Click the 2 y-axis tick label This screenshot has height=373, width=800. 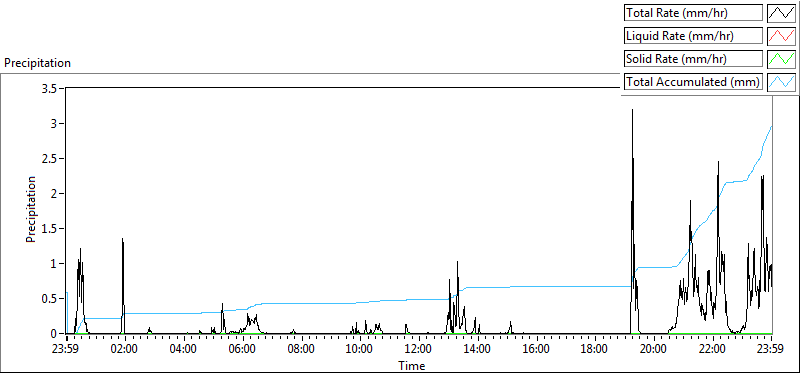pyautogui.click(x=55, y=193)
